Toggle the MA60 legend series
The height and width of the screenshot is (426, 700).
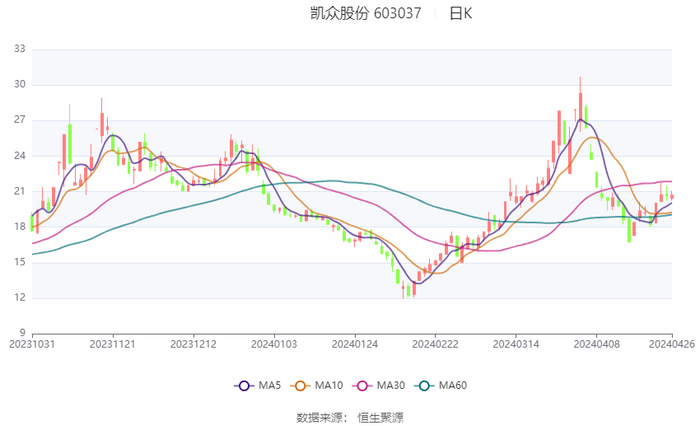[x=441, y=385]
